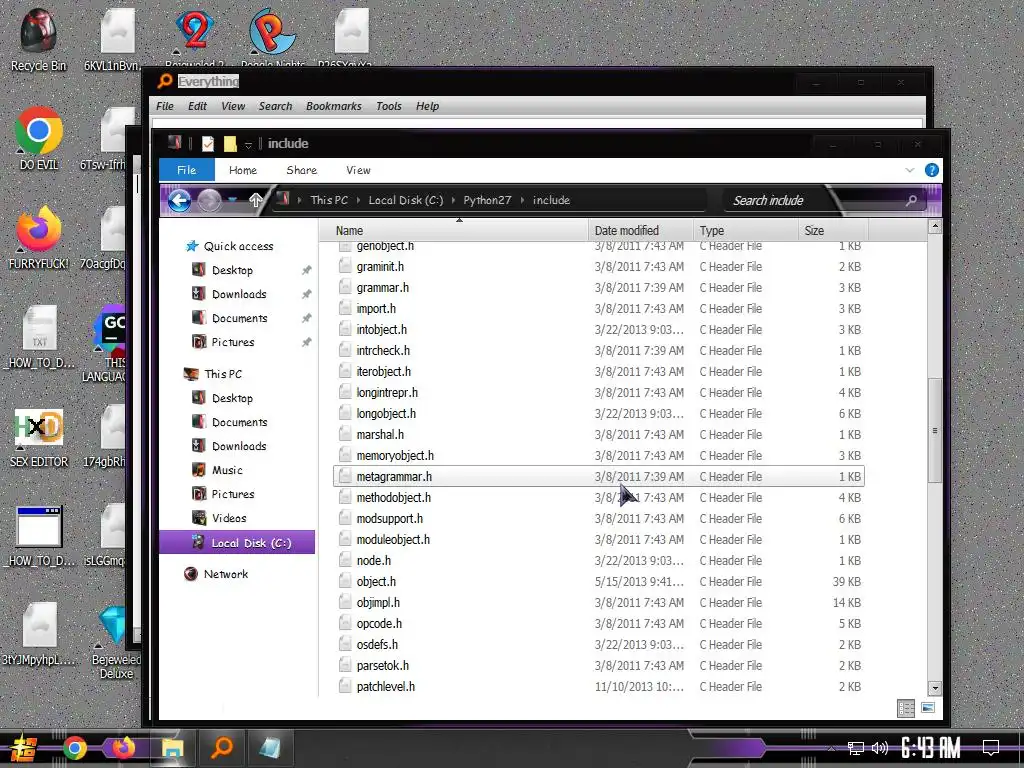Image resolution: width=1024 pixels, height=768 pixels.
Task: Select Quick access in navigation pane
Action: pos(238,246)
